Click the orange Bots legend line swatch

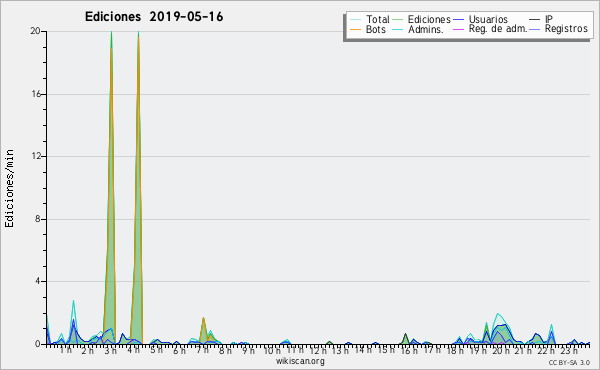pyautogui.click(x=355, y=29)
